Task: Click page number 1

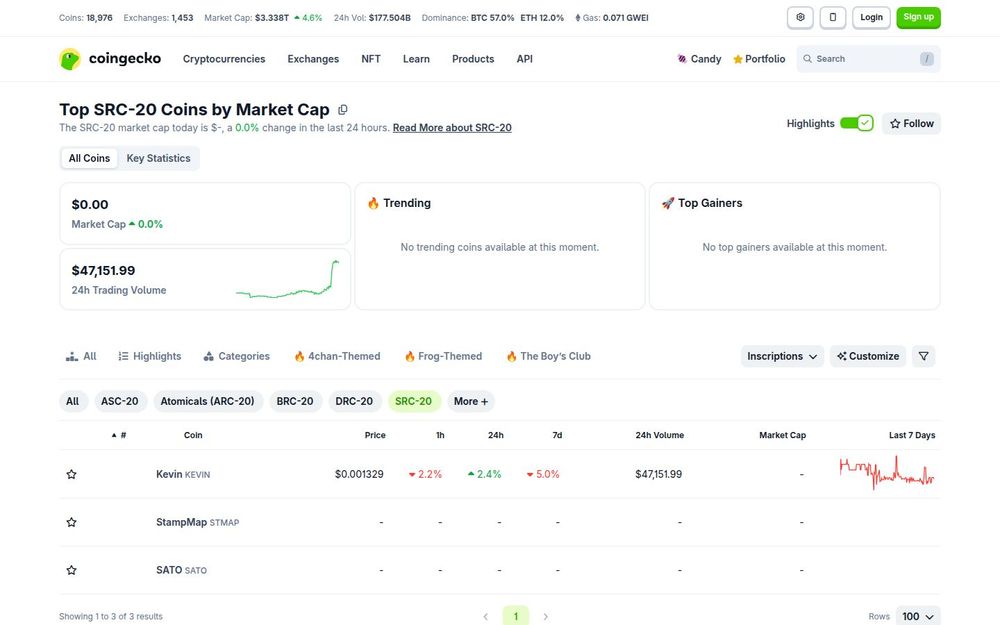Action: pos(516,616)
